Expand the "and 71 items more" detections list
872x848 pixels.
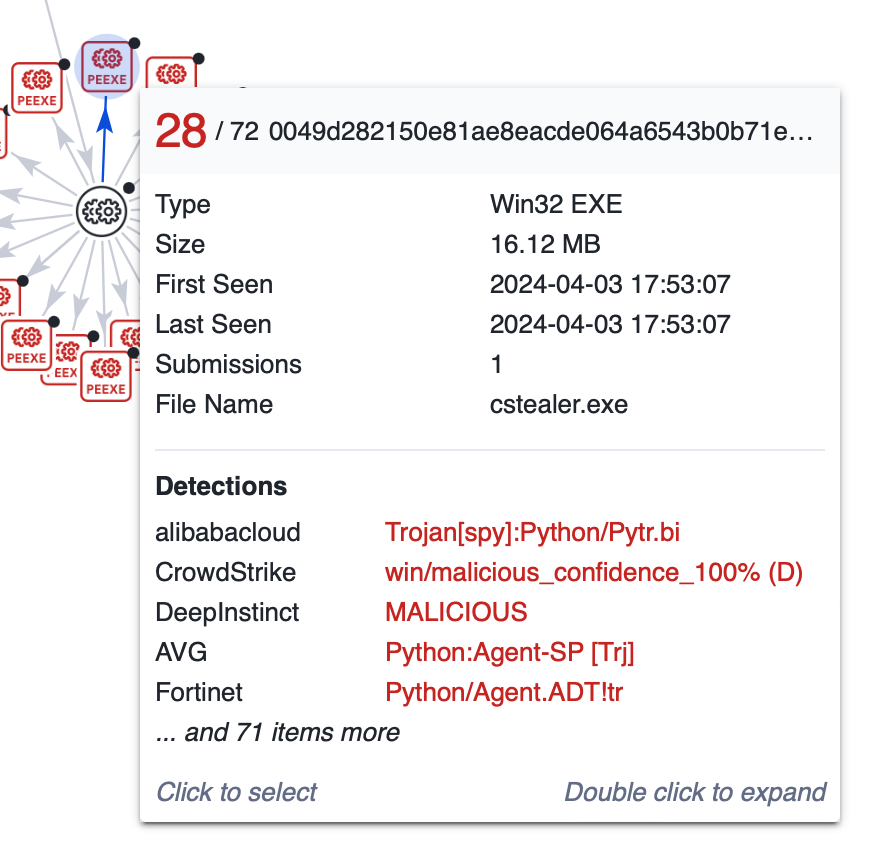point(278,732)
